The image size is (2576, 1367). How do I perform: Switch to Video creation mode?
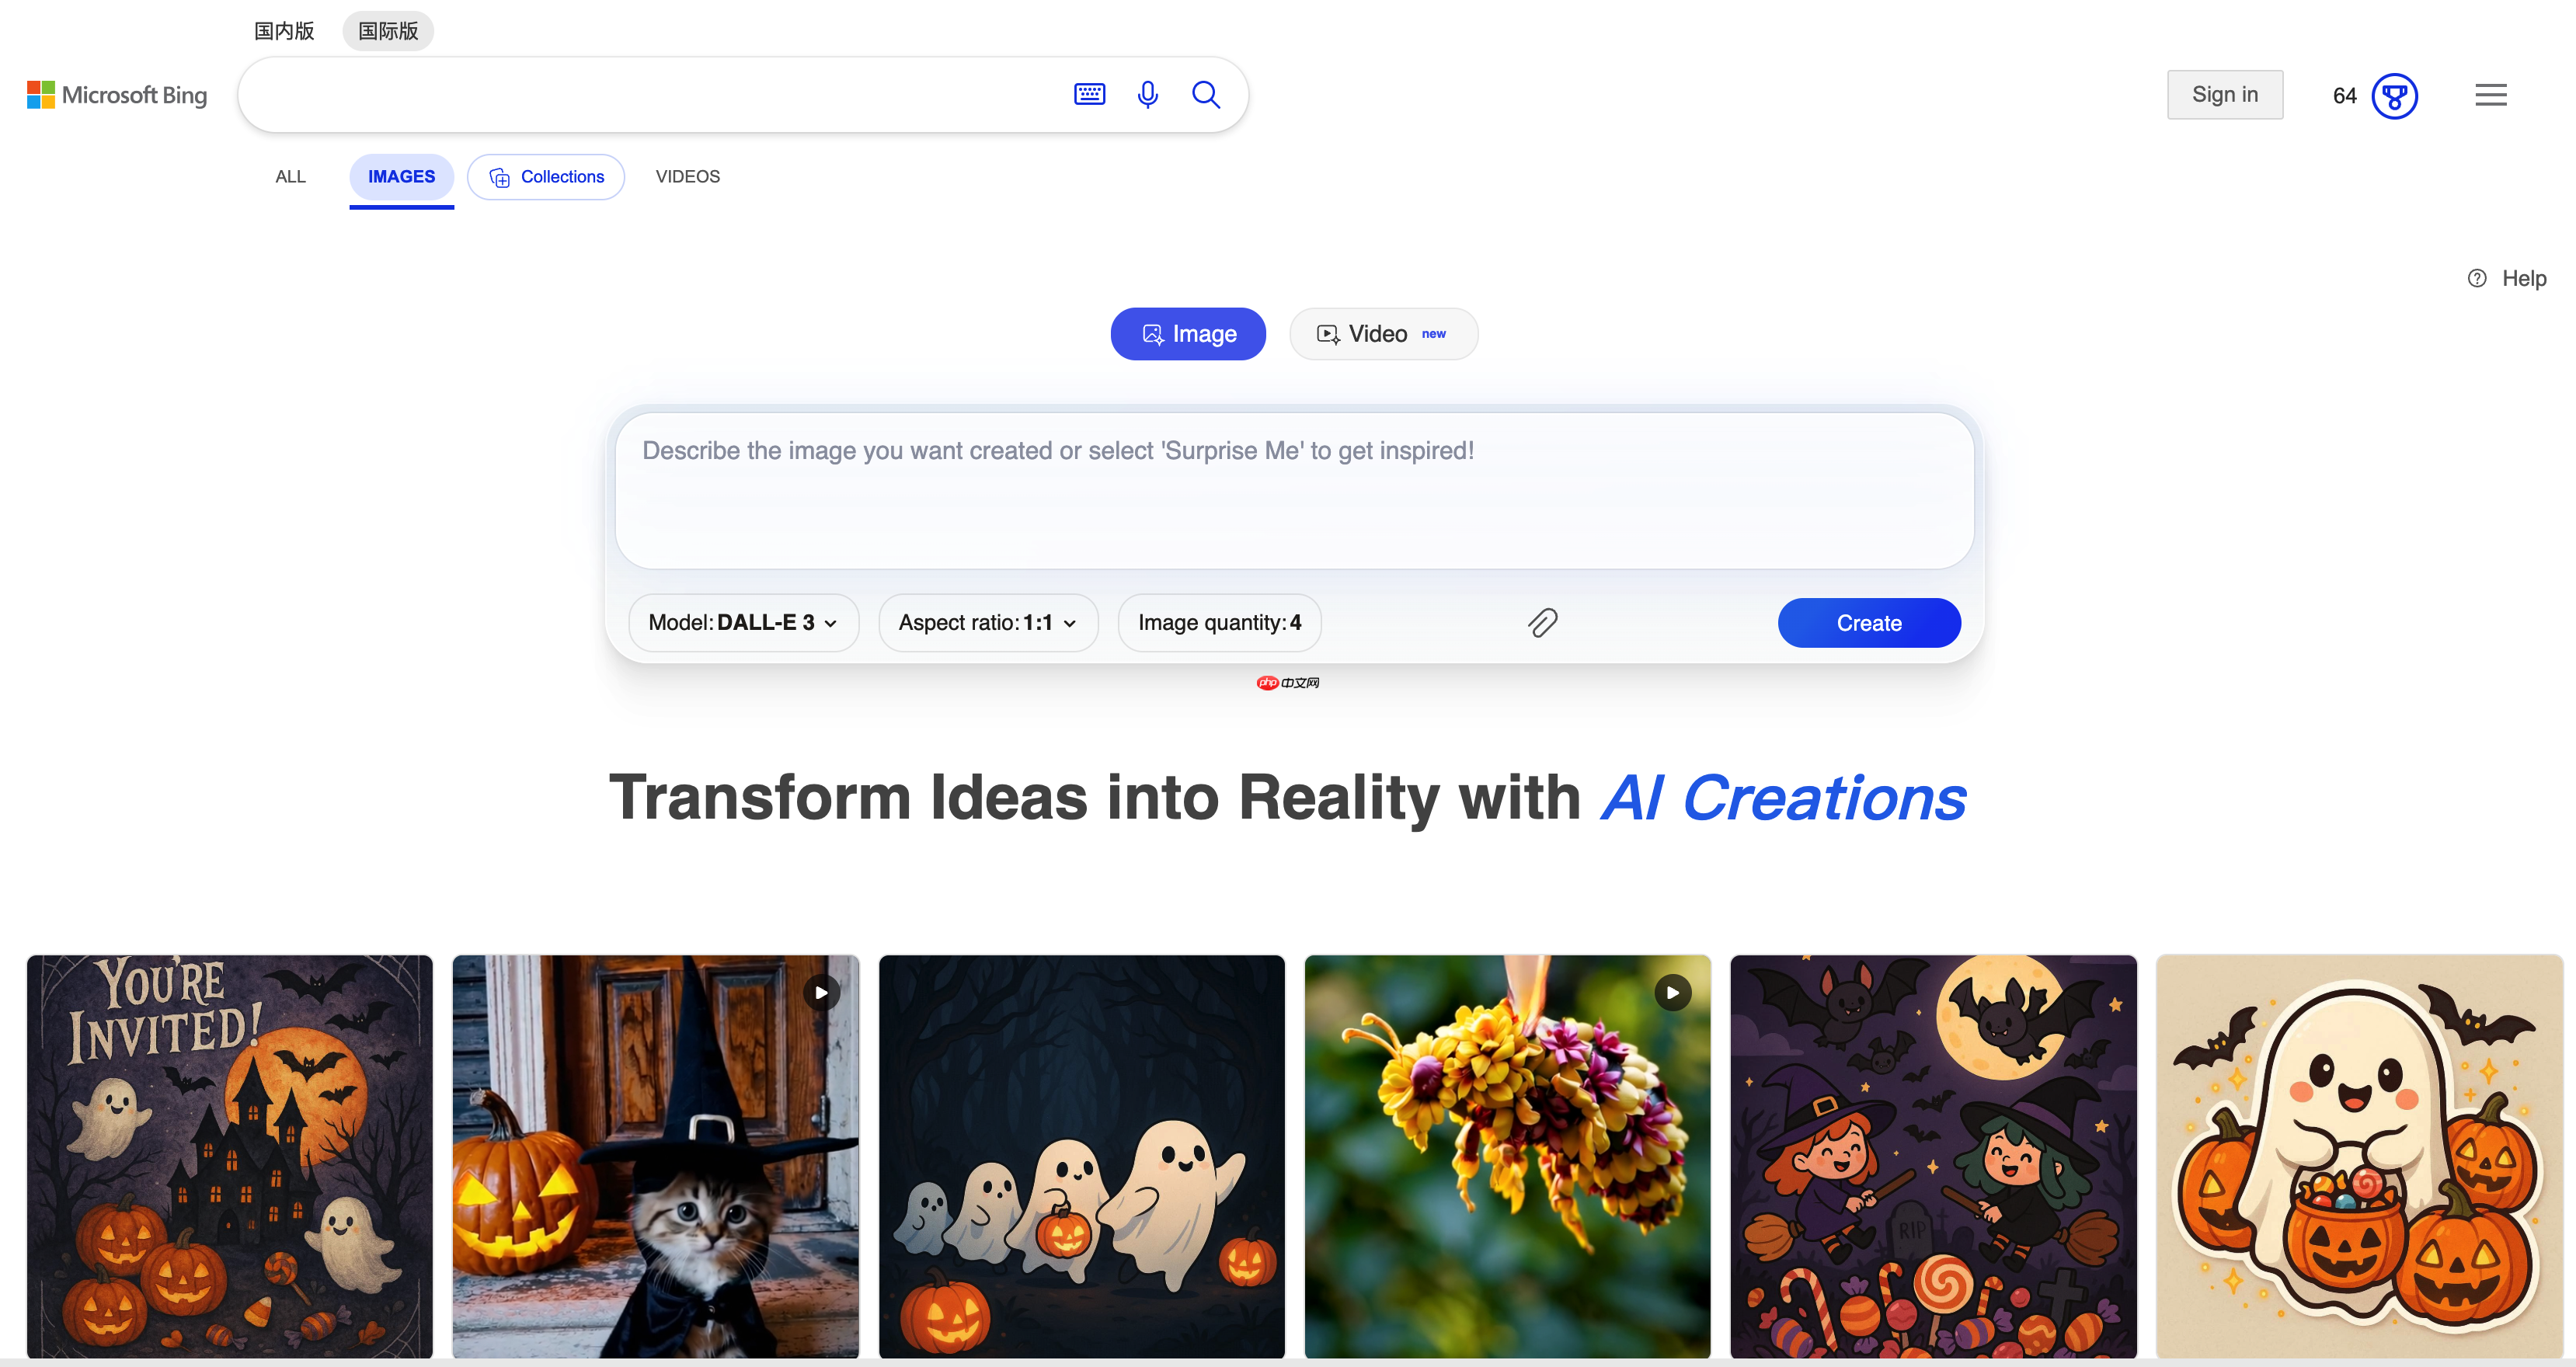tap(1383, 334)
